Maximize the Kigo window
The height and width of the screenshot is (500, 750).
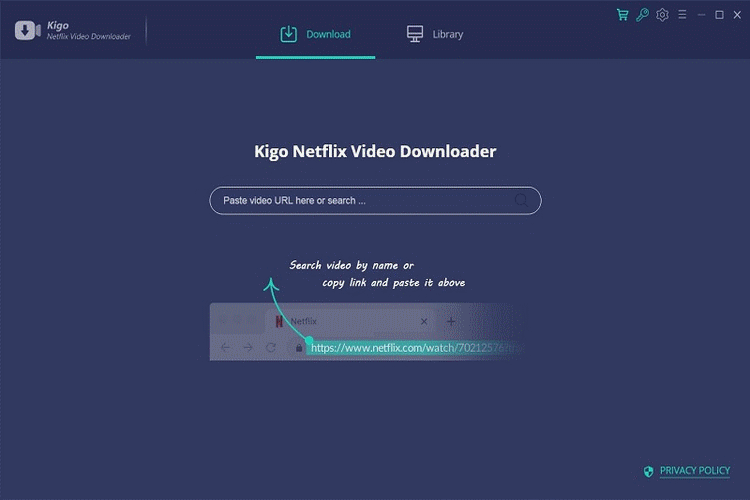(719, 15)
